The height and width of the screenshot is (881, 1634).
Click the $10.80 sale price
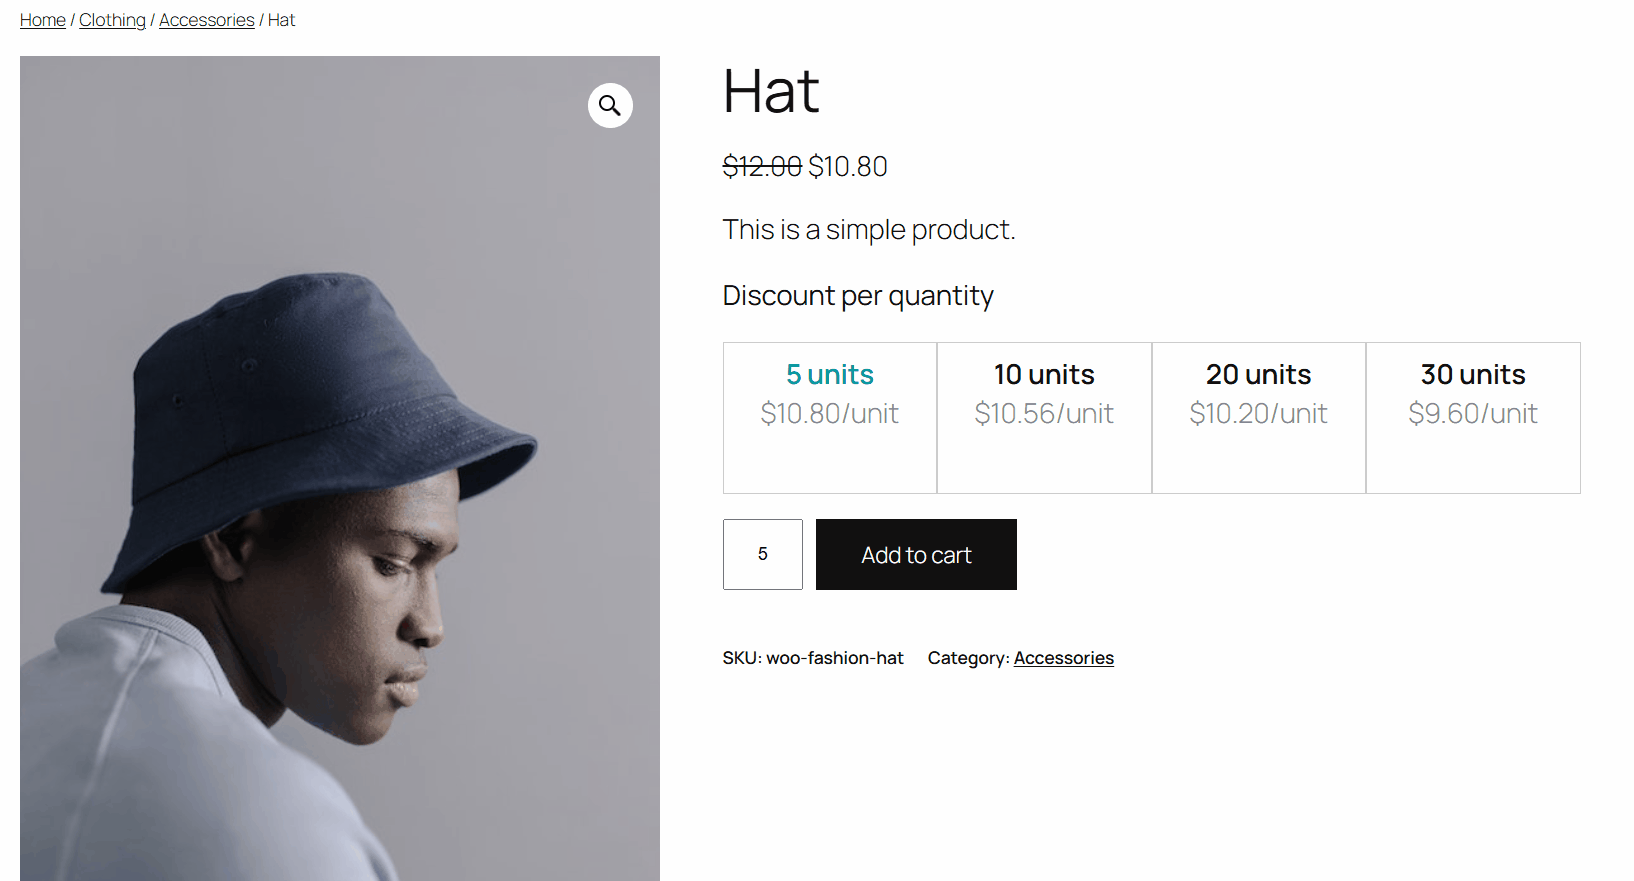point(848,166)
